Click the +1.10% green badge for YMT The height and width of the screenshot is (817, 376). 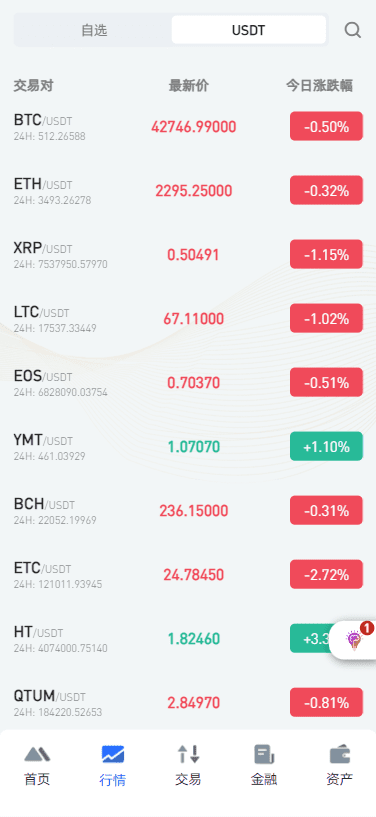point(327,447)
